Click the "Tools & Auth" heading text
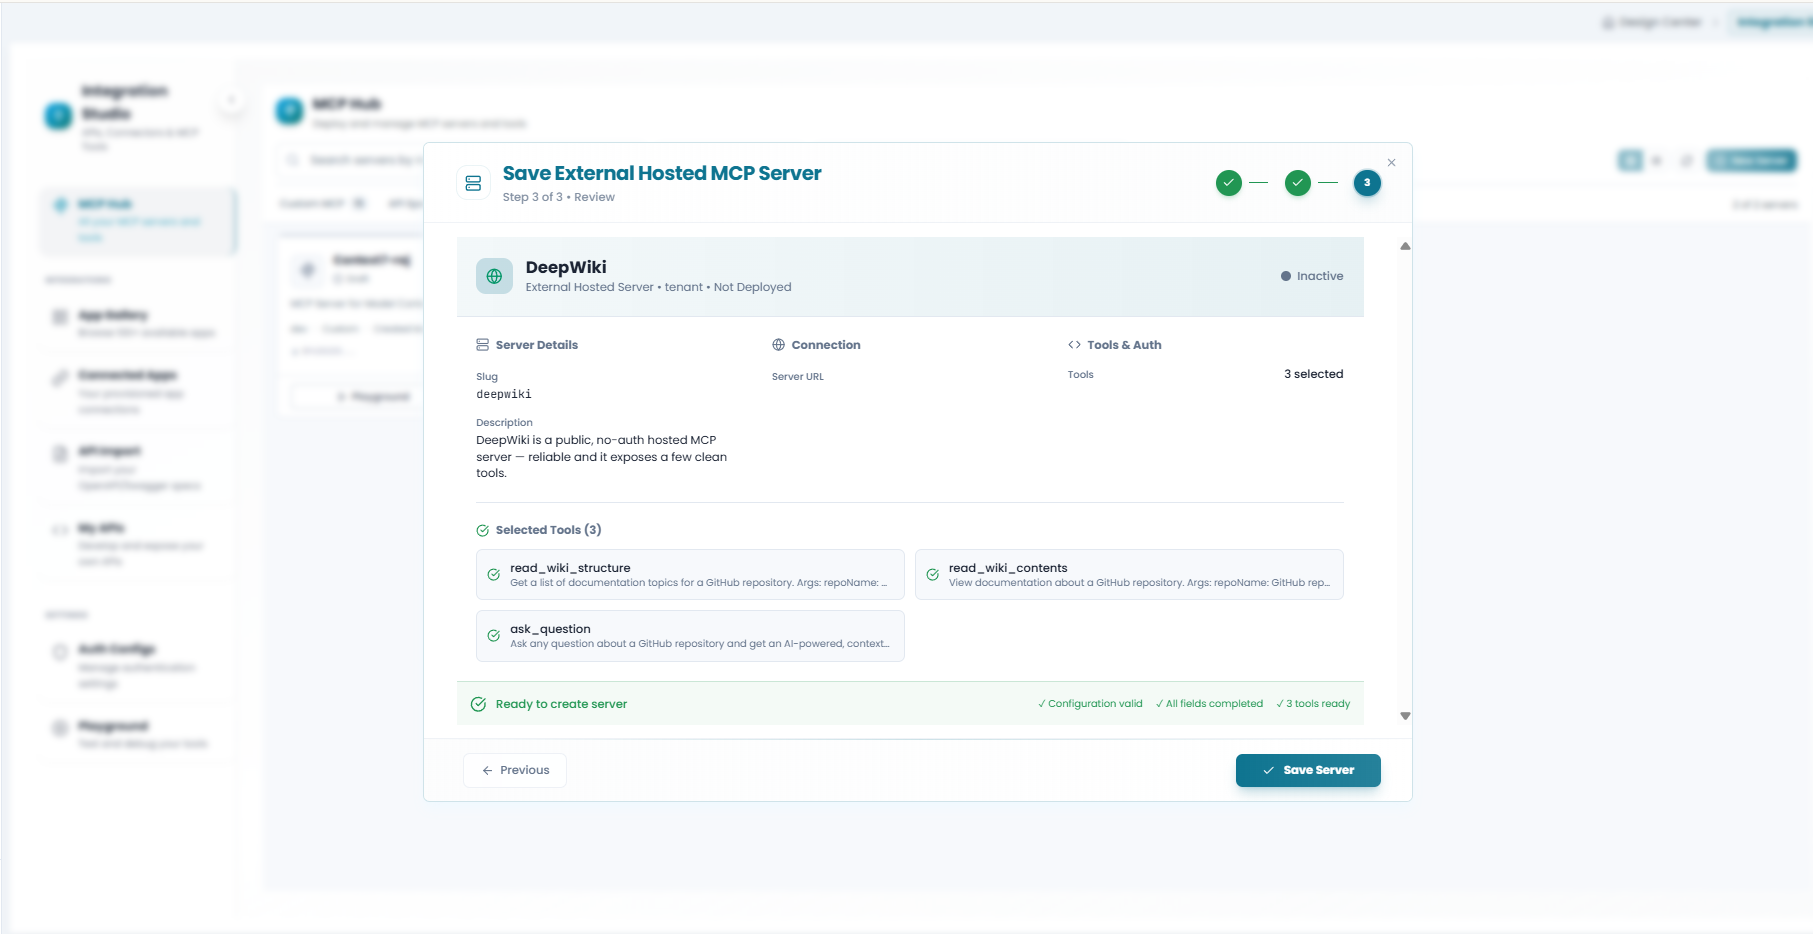Viewport: 1813px width, 934px height. (1125, 345)
